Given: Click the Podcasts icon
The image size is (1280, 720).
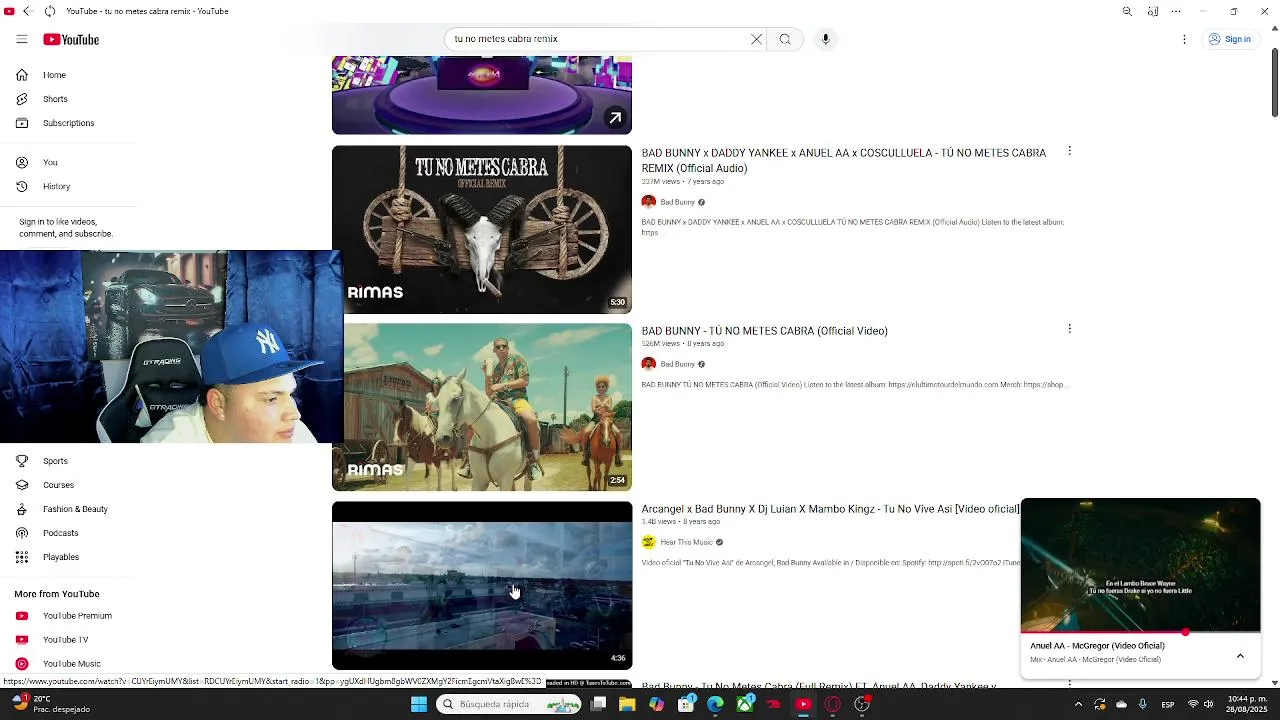Looking at the screenshot, I should [x=22, y=533].
